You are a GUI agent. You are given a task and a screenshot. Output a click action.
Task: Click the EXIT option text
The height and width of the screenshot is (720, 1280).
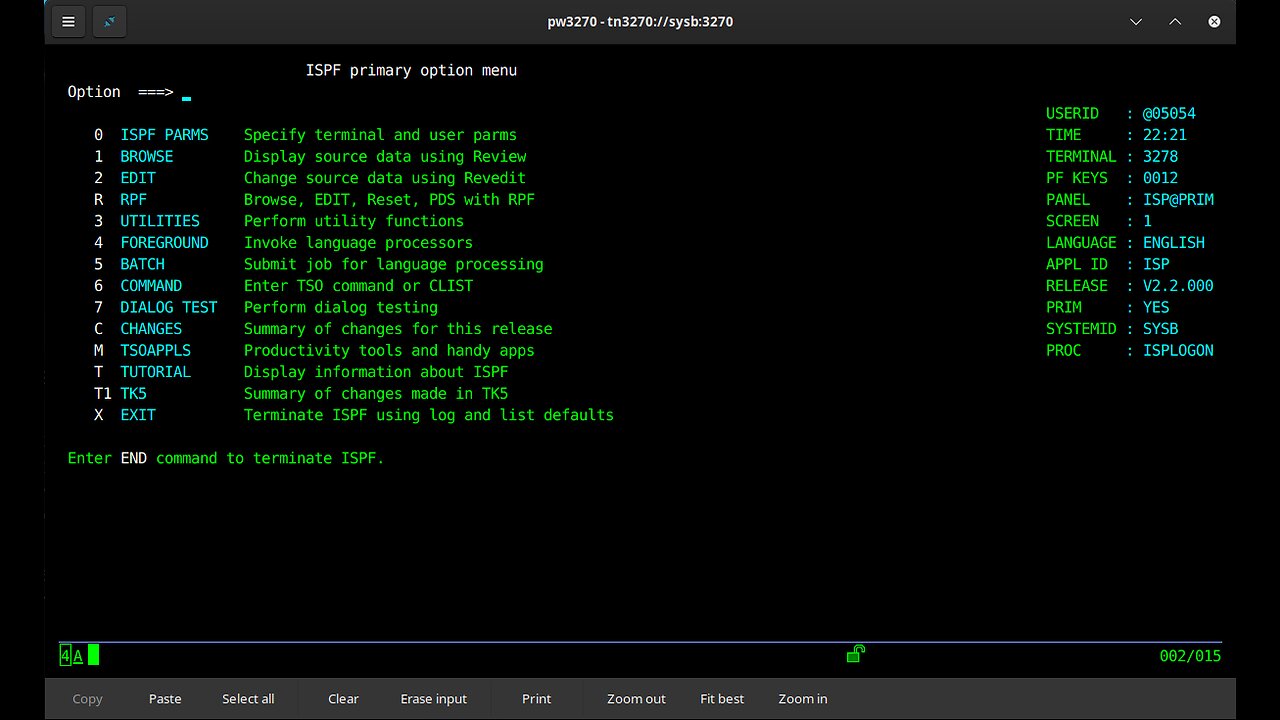(138, 415)
